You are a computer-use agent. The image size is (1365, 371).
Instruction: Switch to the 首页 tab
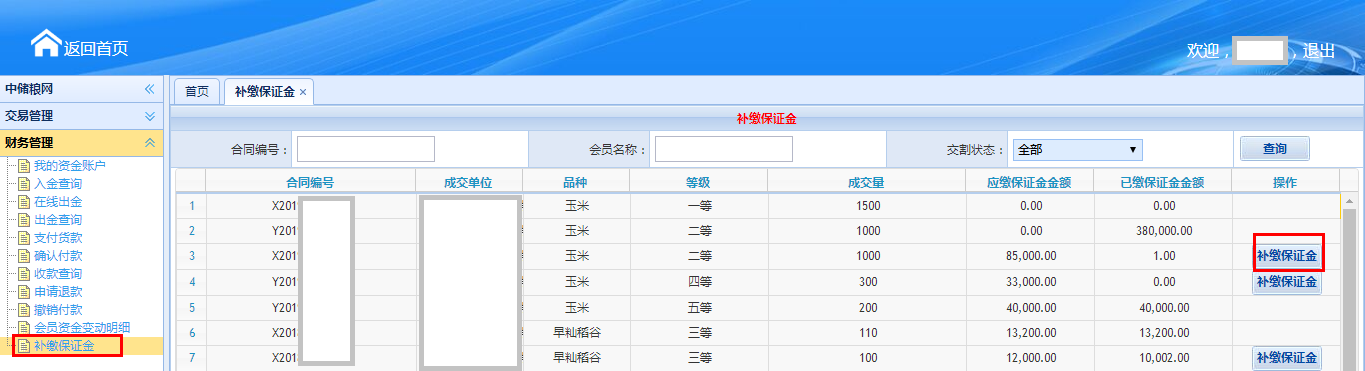[x=197, y=91]
